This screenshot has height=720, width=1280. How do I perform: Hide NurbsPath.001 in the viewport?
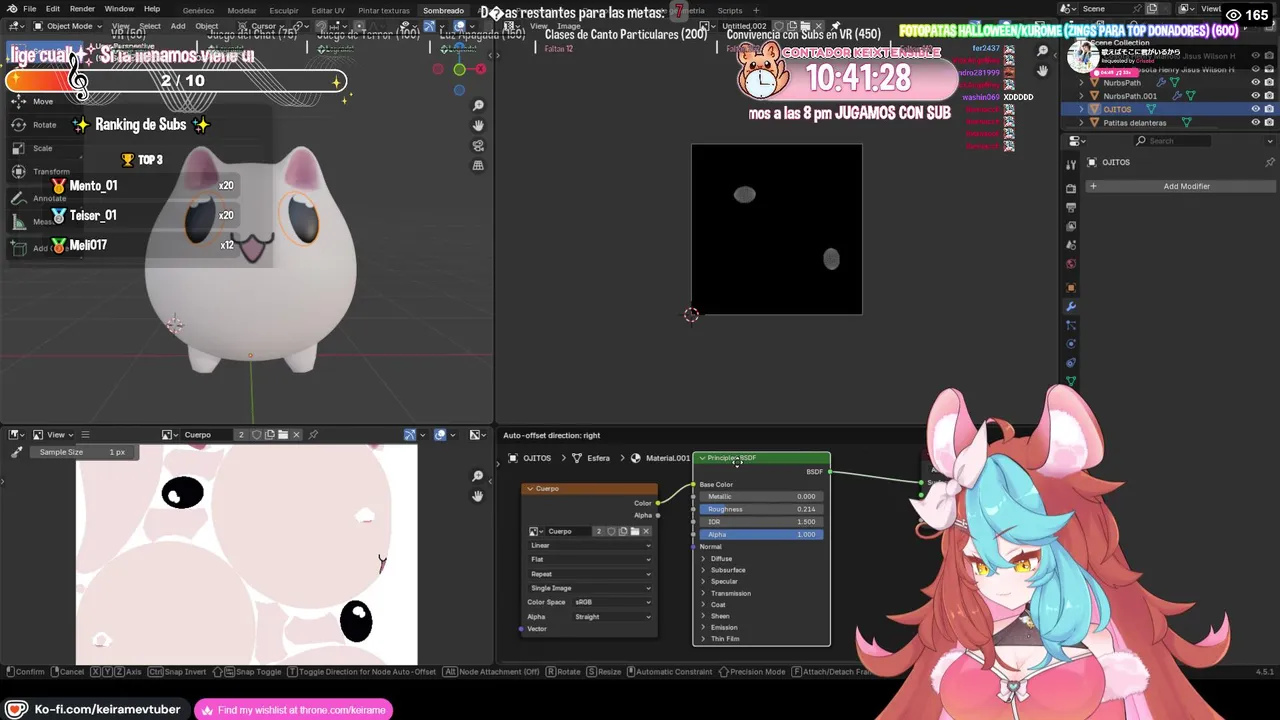tap(1256, 96)
